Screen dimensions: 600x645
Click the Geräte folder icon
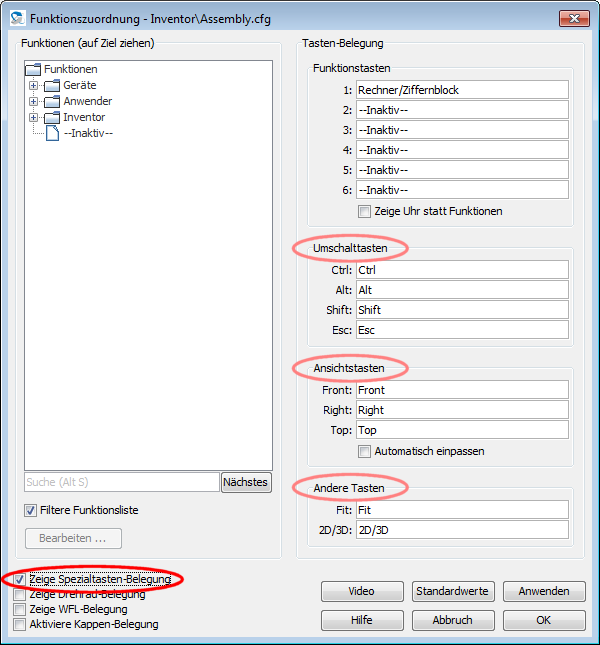[x=52, y=86]
